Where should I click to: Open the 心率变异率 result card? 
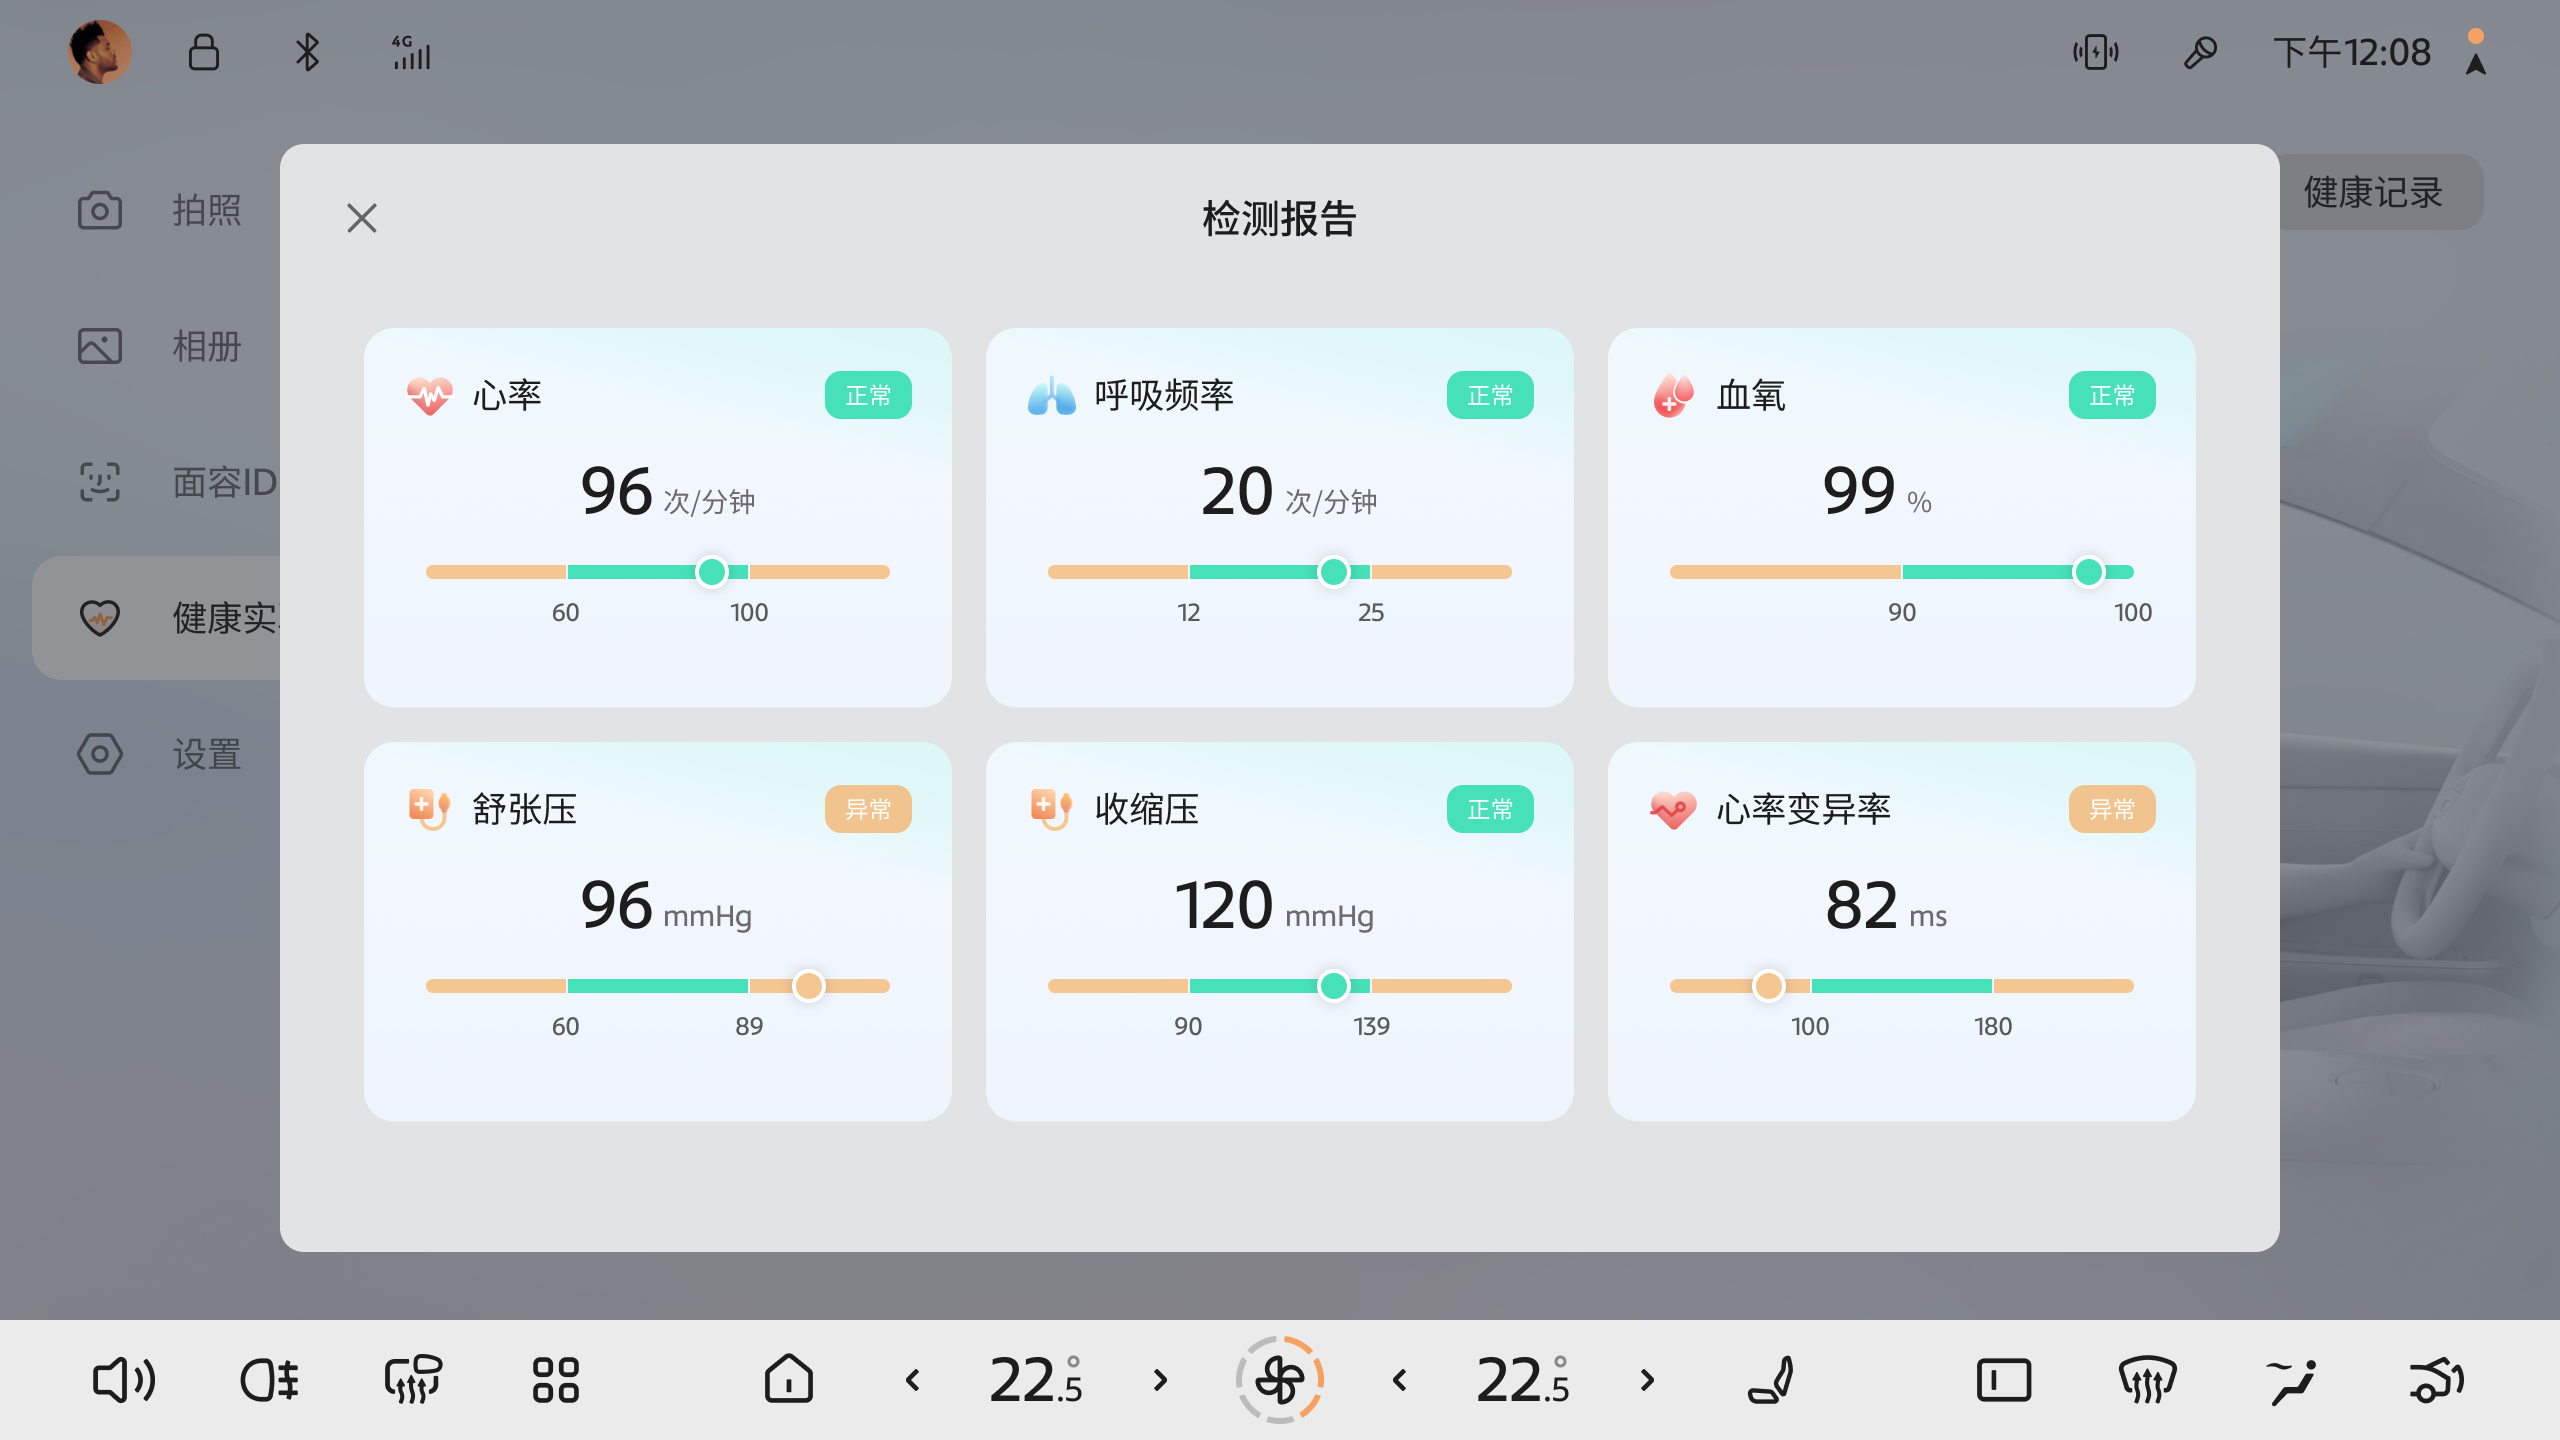(1901, 931)
